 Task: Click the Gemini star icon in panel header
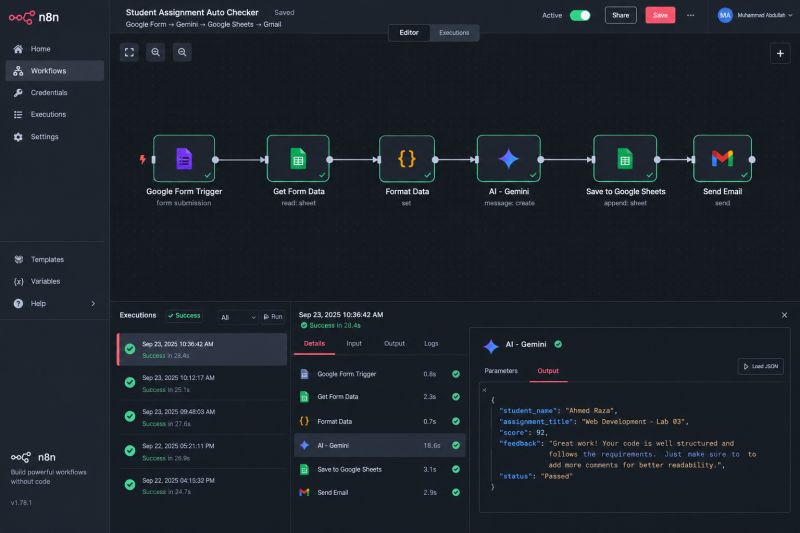[x=491, y=346]
